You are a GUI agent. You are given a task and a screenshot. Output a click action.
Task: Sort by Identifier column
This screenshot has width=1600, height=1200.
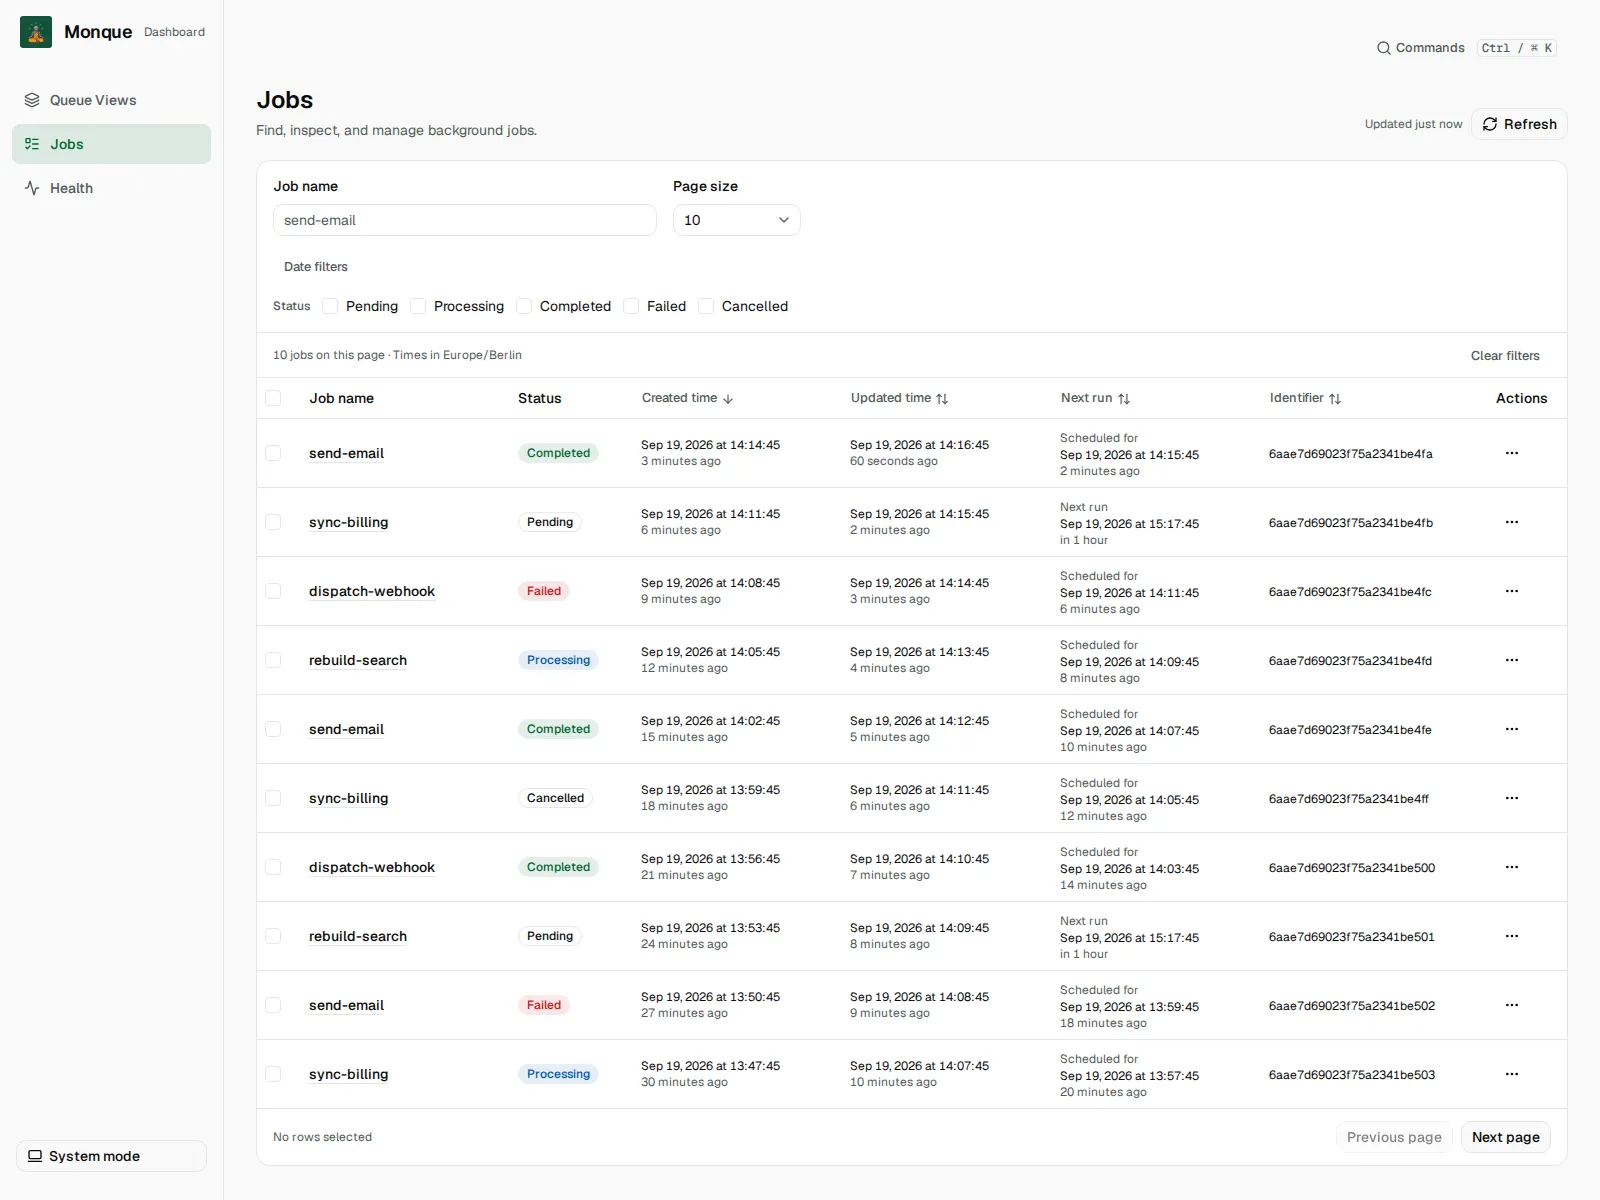[x=1305, y=398]
